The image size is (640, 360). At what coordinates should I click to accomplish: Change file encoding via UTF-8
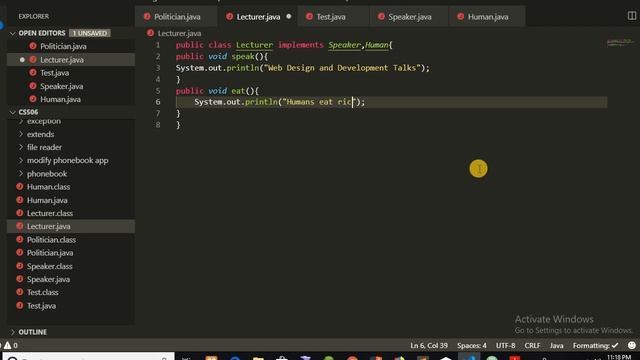[x=505, y=345]
